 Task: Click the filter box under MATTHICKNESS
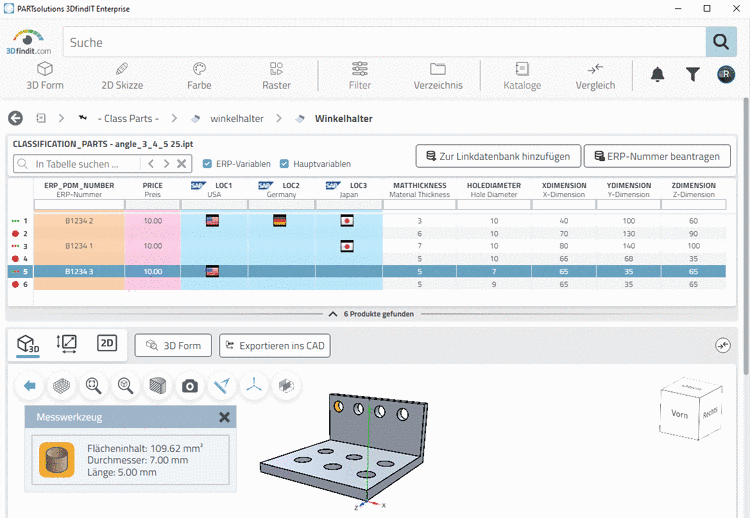(x=419, y=205)
